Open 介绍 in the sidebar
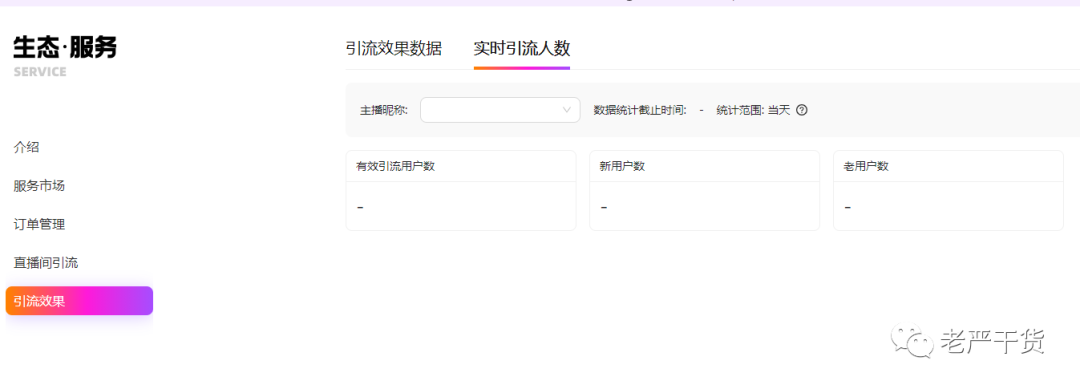This screenshot has height=389, width=1080. [x=26, y=147]
